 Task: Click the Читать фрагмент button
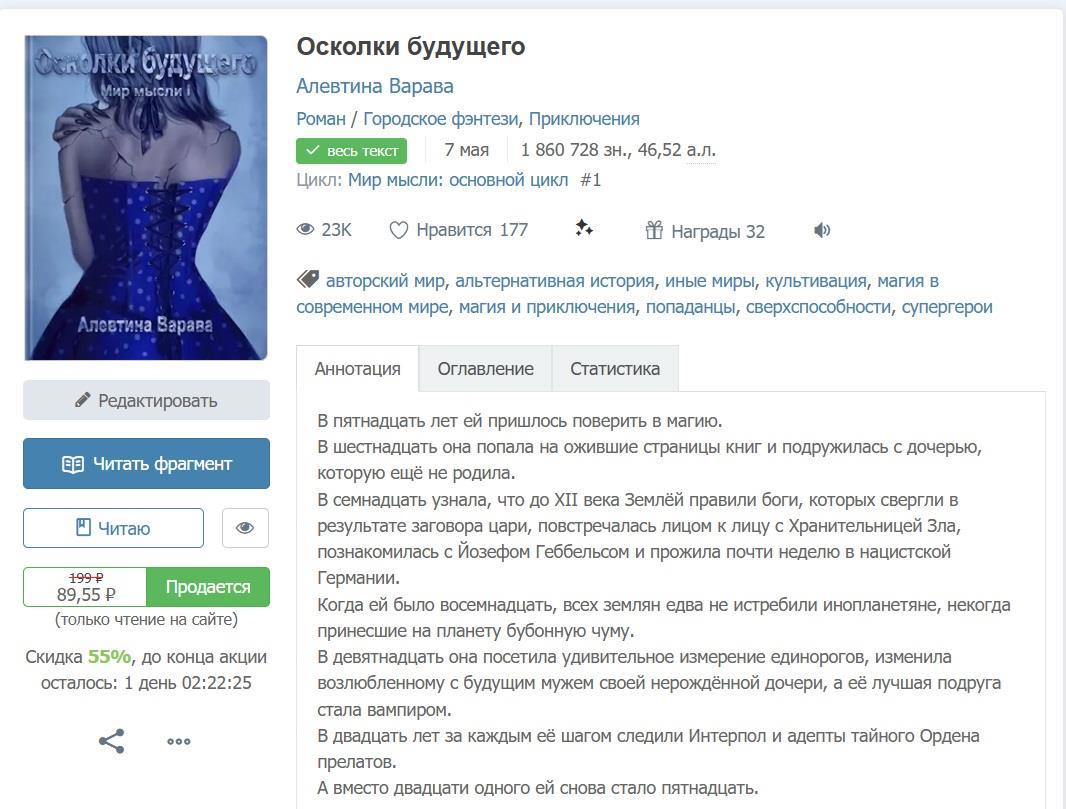click(146, 464)
